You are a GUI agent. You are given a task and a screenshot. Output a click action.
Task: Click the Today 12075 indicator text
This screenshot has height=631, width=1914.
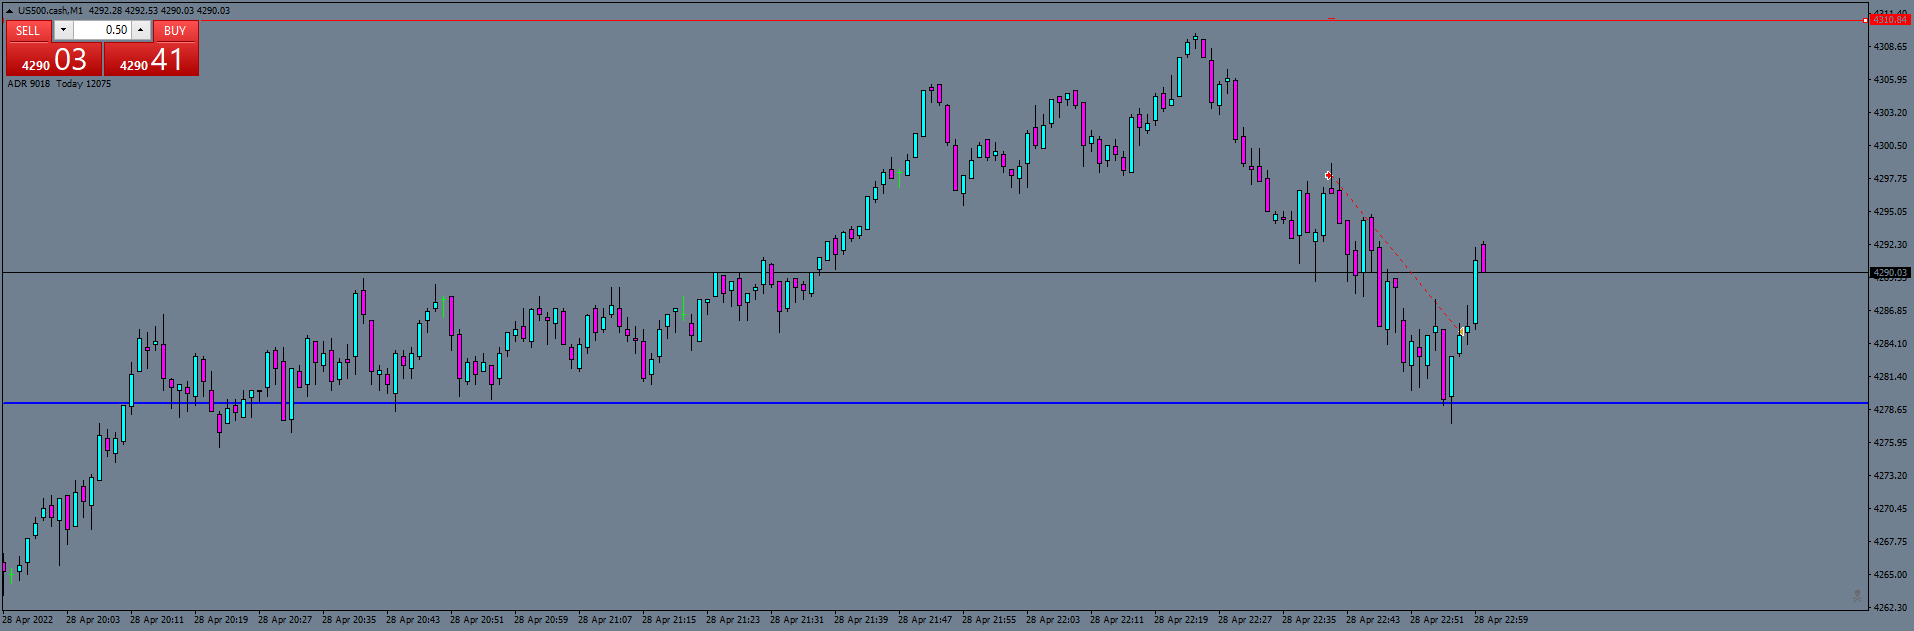84,84
